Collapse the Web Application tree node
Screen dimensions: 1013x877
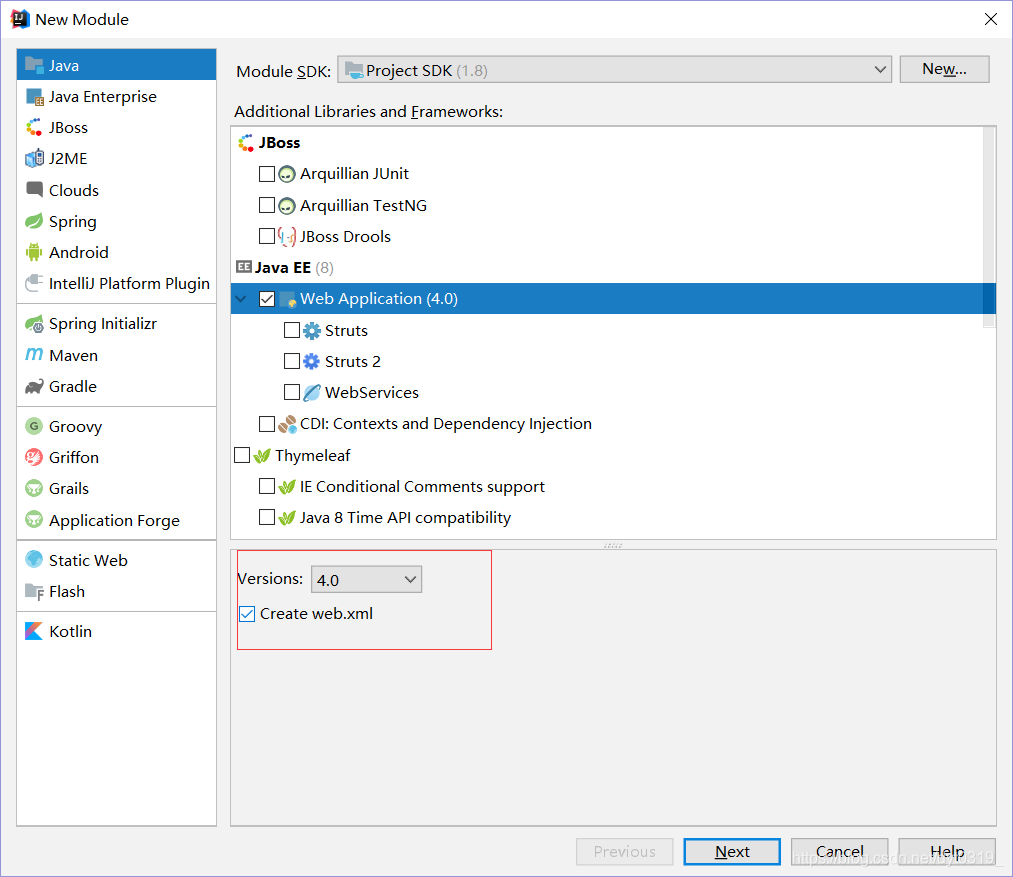point(242,299)
